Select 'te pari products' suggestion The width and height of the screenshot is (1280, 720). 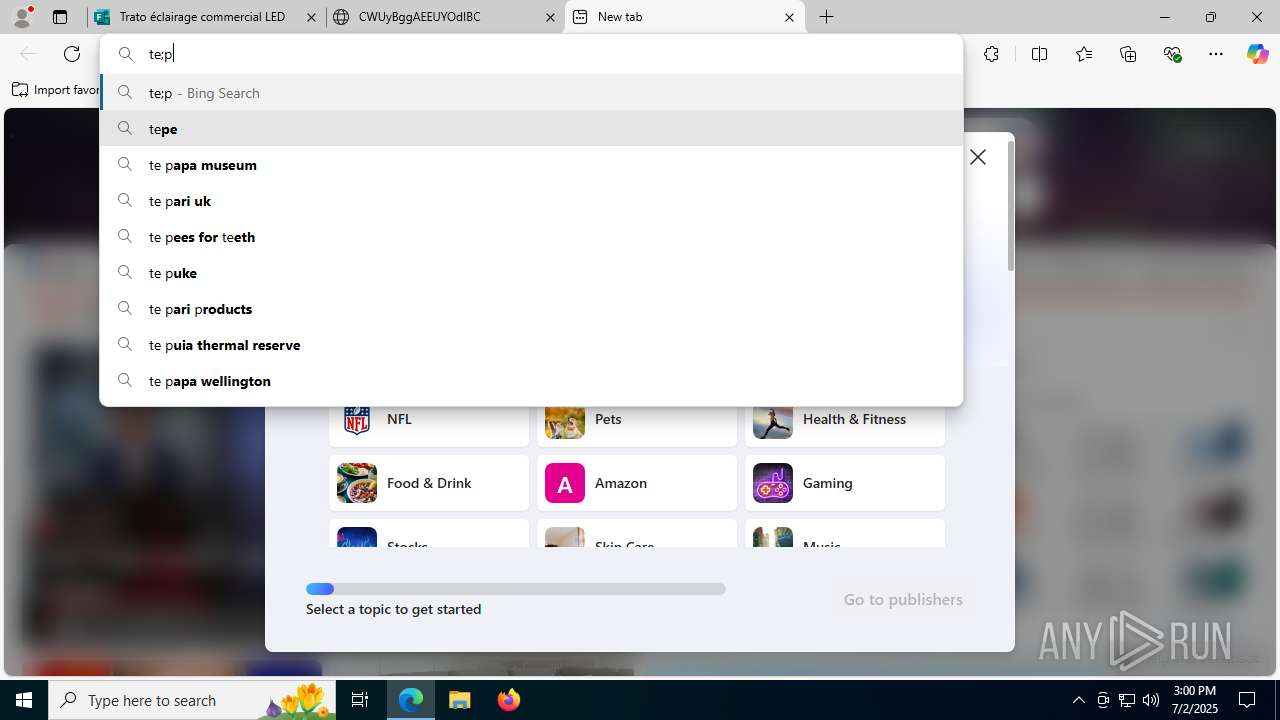click(x=531, y=308)
